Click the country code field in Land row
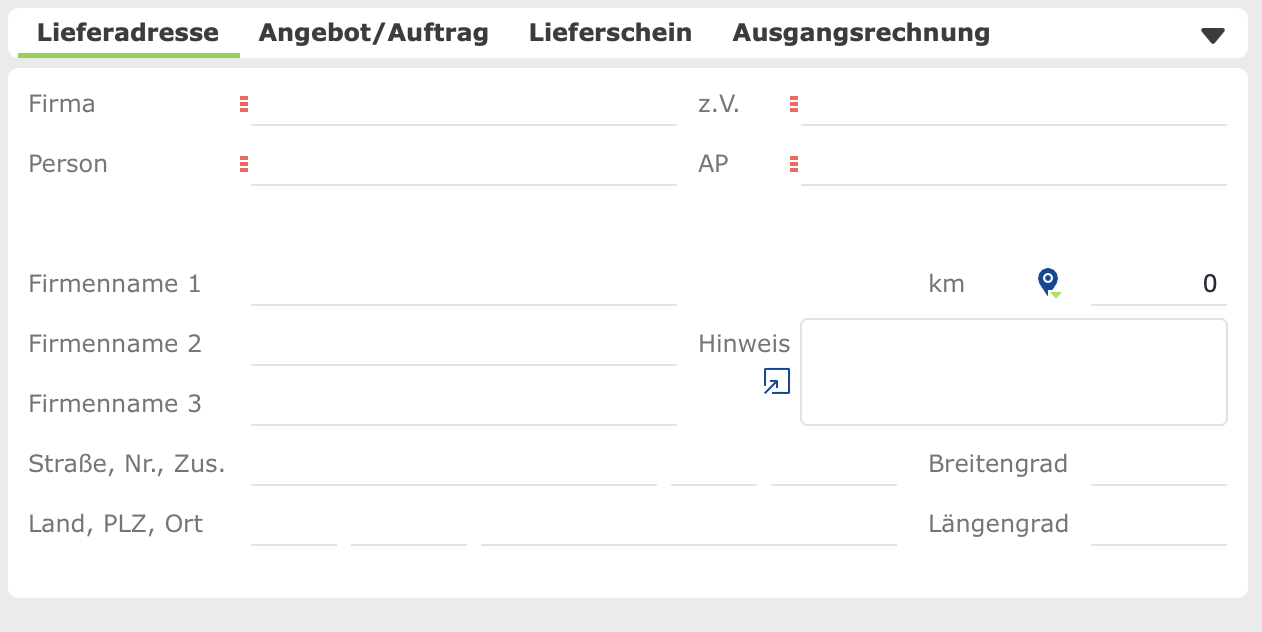 point(294,524)
